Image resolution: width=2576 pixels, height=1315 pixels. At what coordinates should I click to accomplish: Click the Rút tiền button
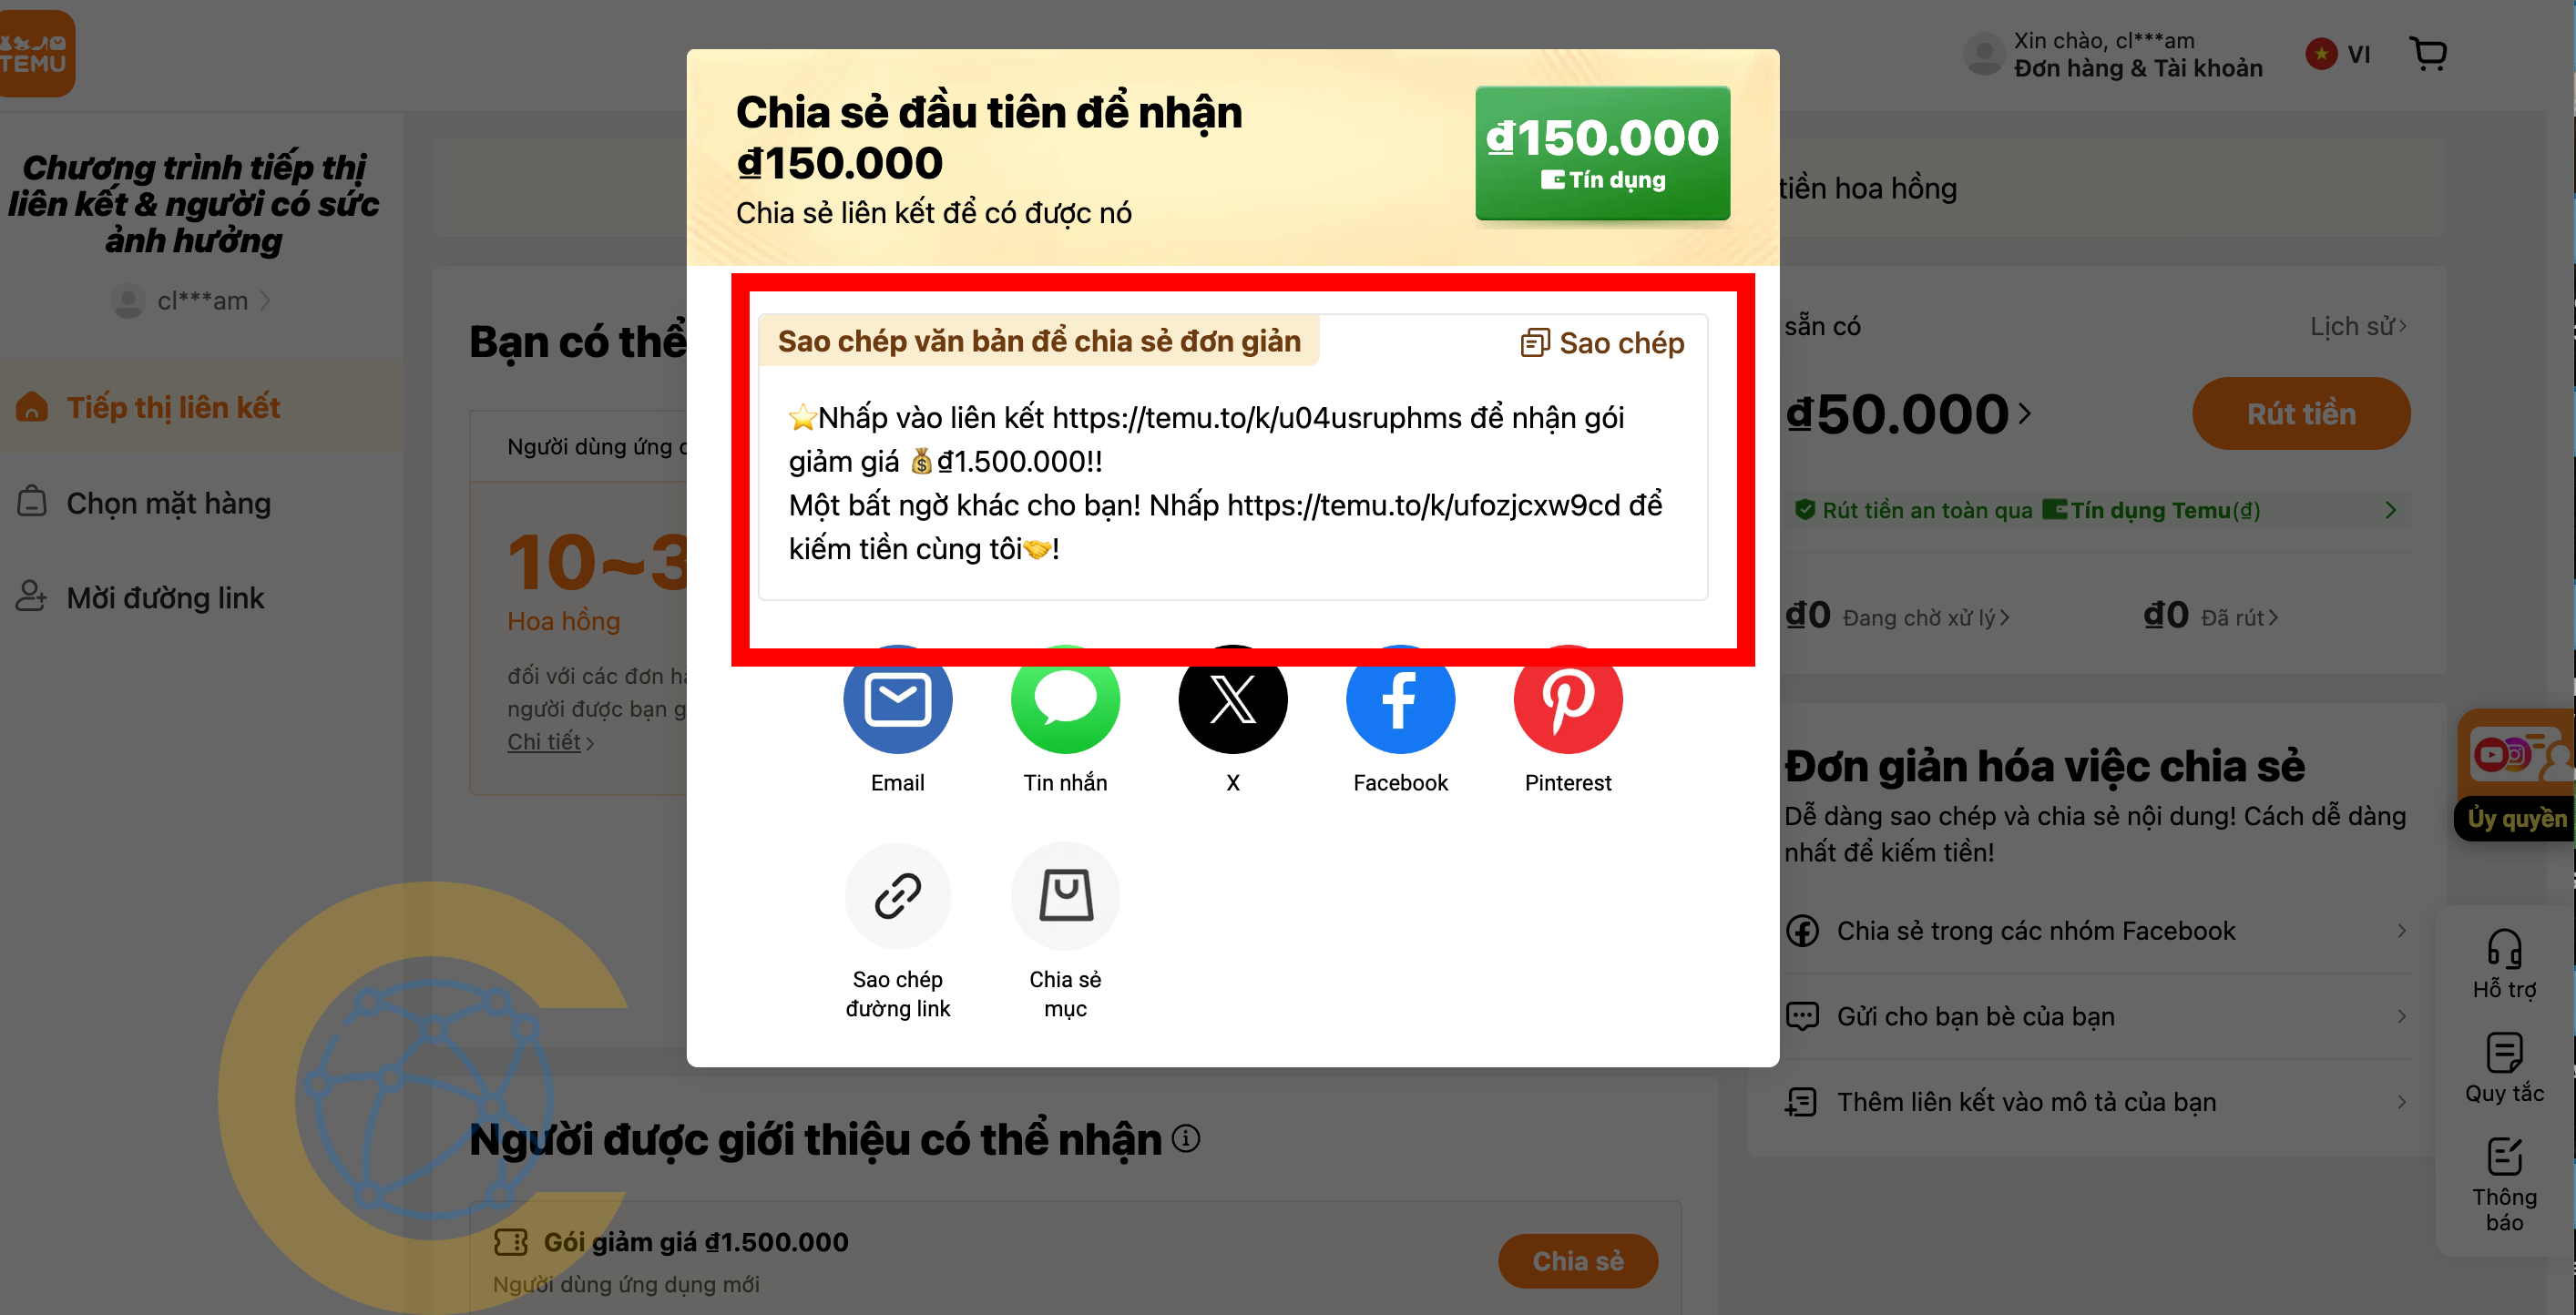2300,414
